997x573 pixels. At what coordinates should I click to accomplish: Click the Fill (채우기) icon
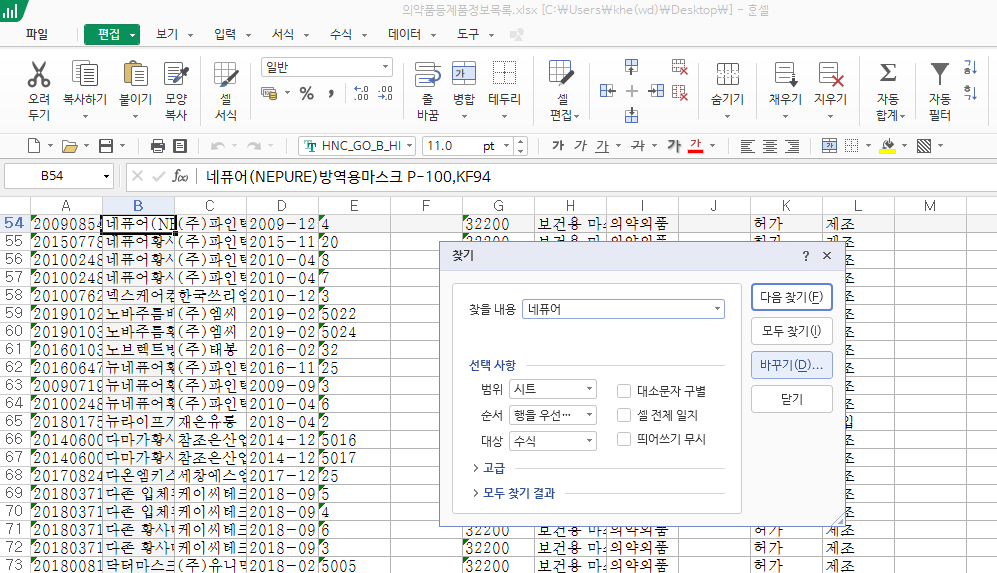click(785, 74)
